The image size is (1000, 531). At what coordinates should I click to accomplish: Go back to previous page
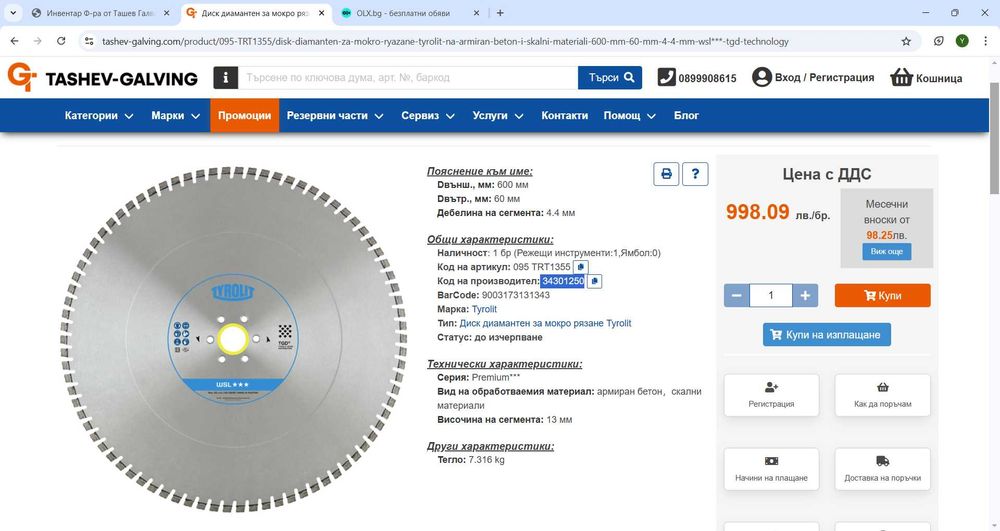[x=15, y=41]
